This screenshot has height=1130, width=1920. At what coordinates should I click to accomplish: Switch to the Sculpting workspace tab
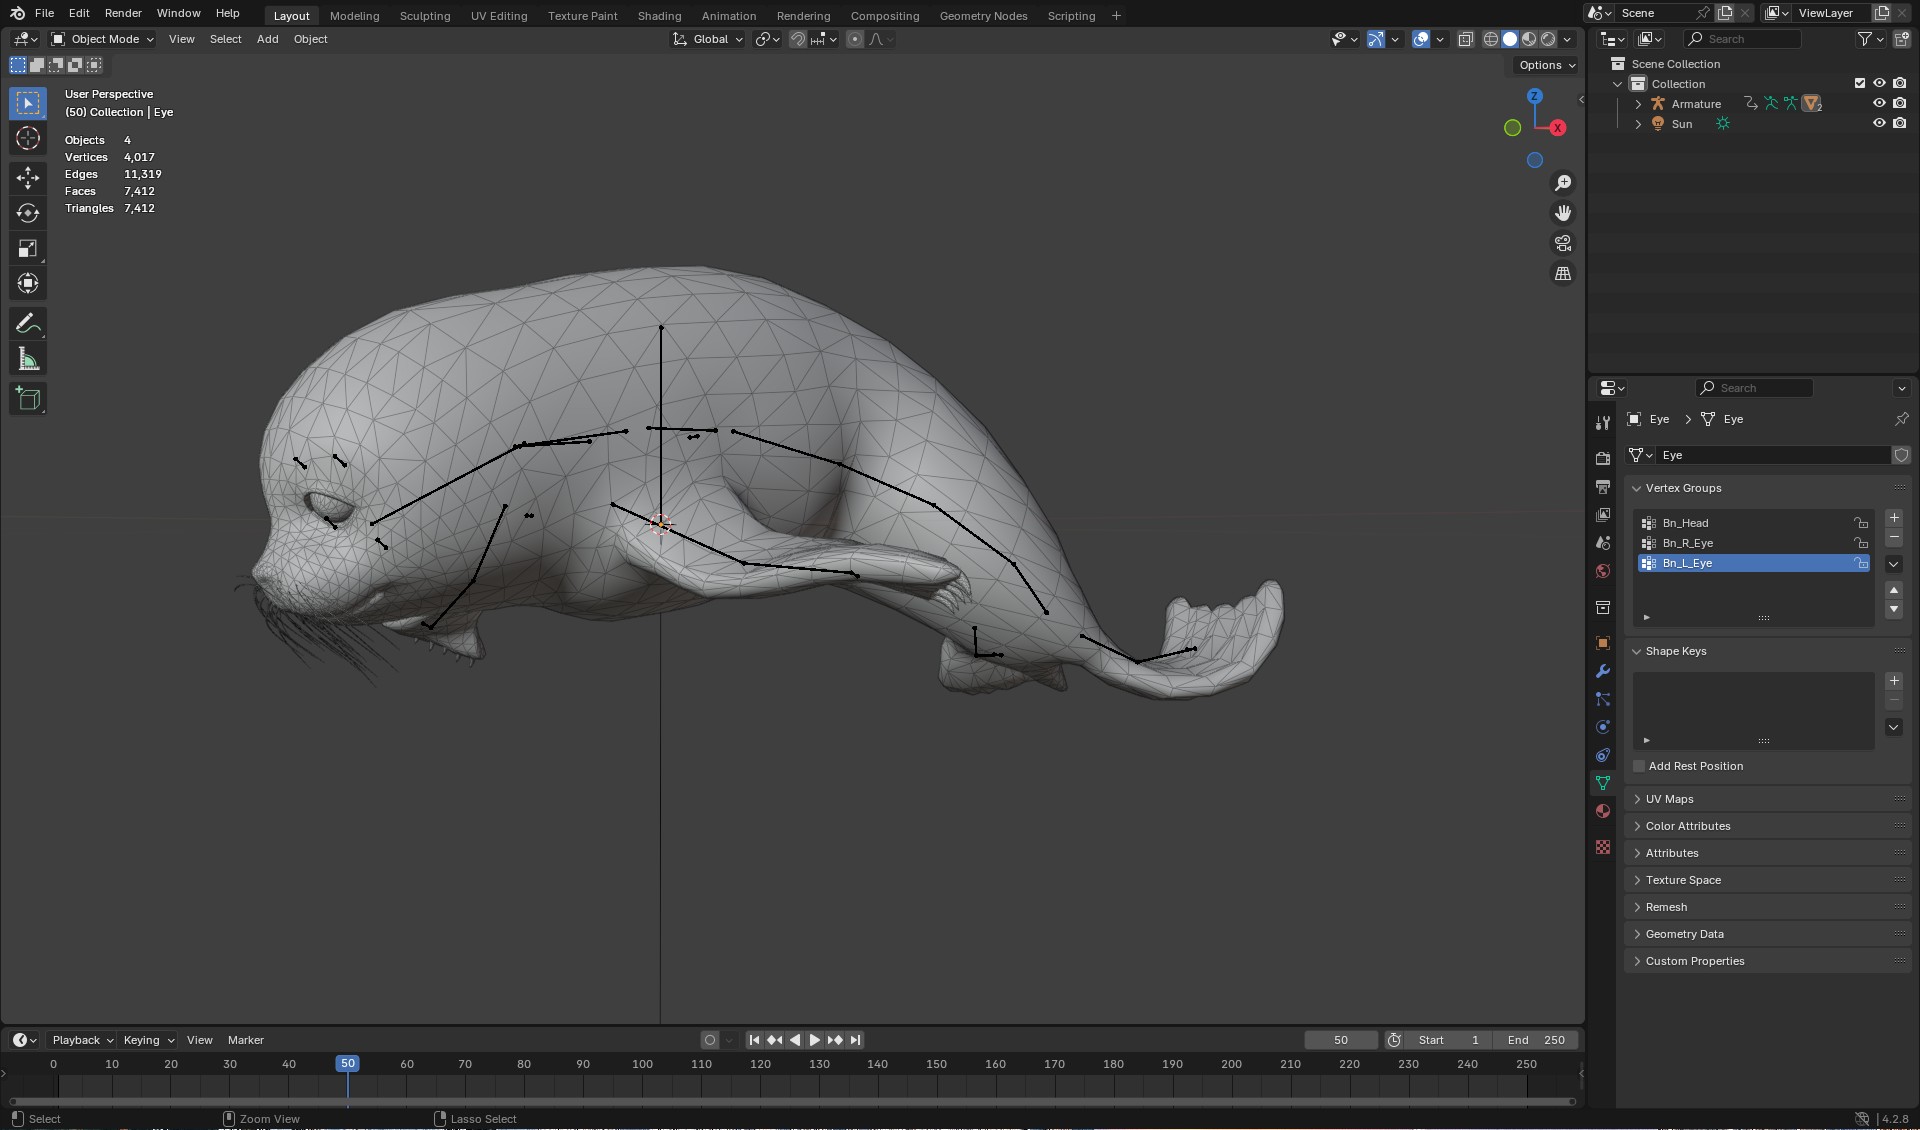tap(424, 16)
